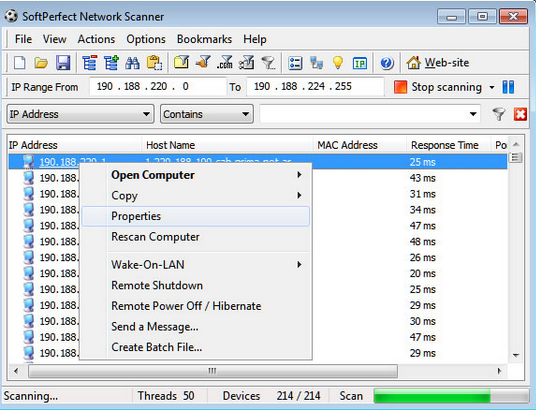This screenshot has height=410, width=536.
Task: Click the house Web-site icon
Action: click(x=414, y=63)
